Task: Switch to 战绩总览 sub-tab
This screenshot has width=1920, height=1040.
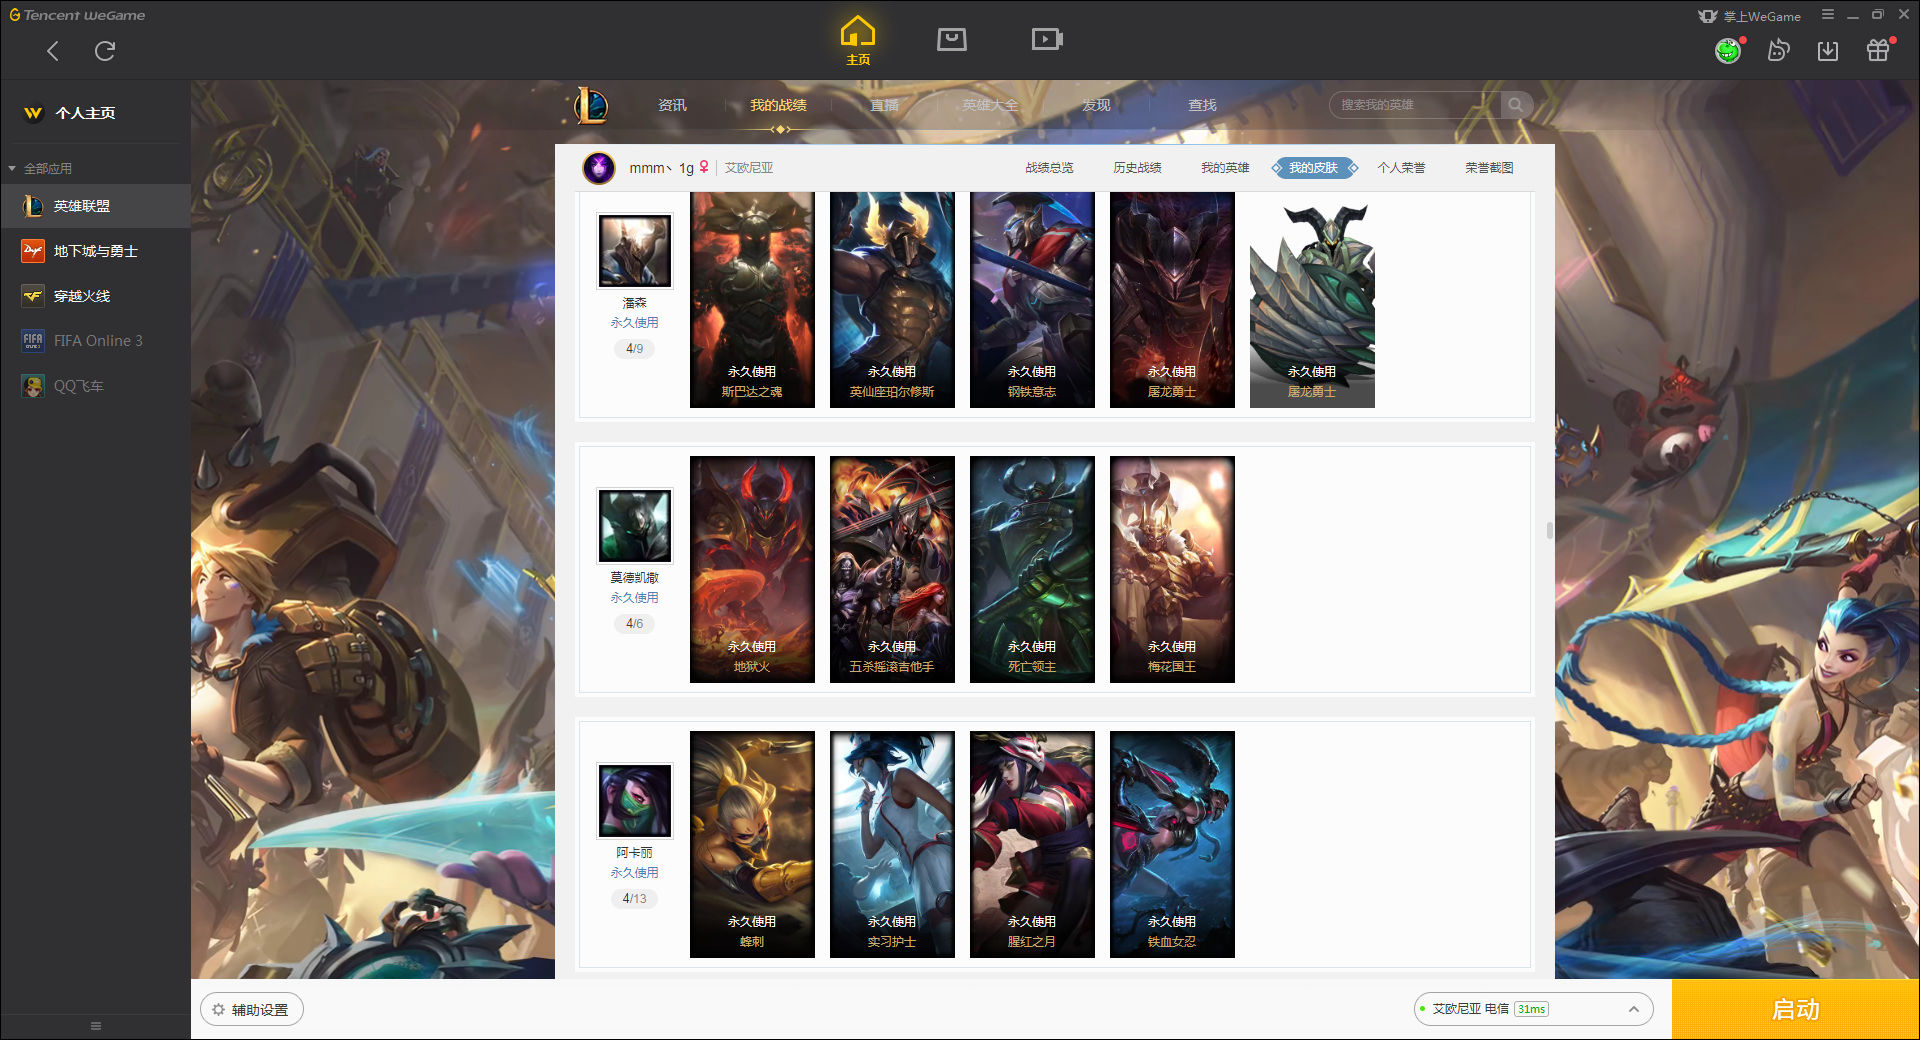Action: click(x=1049, y=168)
